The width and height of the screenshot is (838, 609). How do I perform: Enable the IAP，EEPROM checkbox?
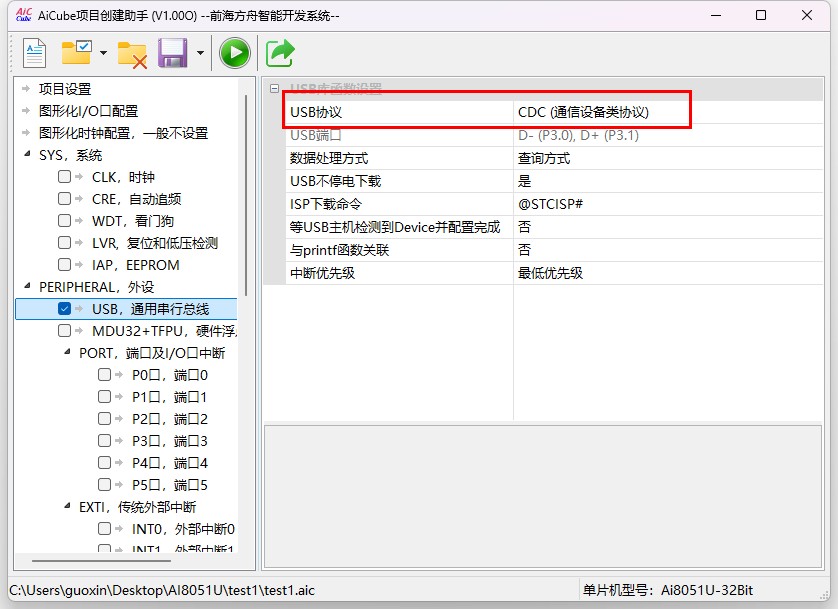click(64, 264)
